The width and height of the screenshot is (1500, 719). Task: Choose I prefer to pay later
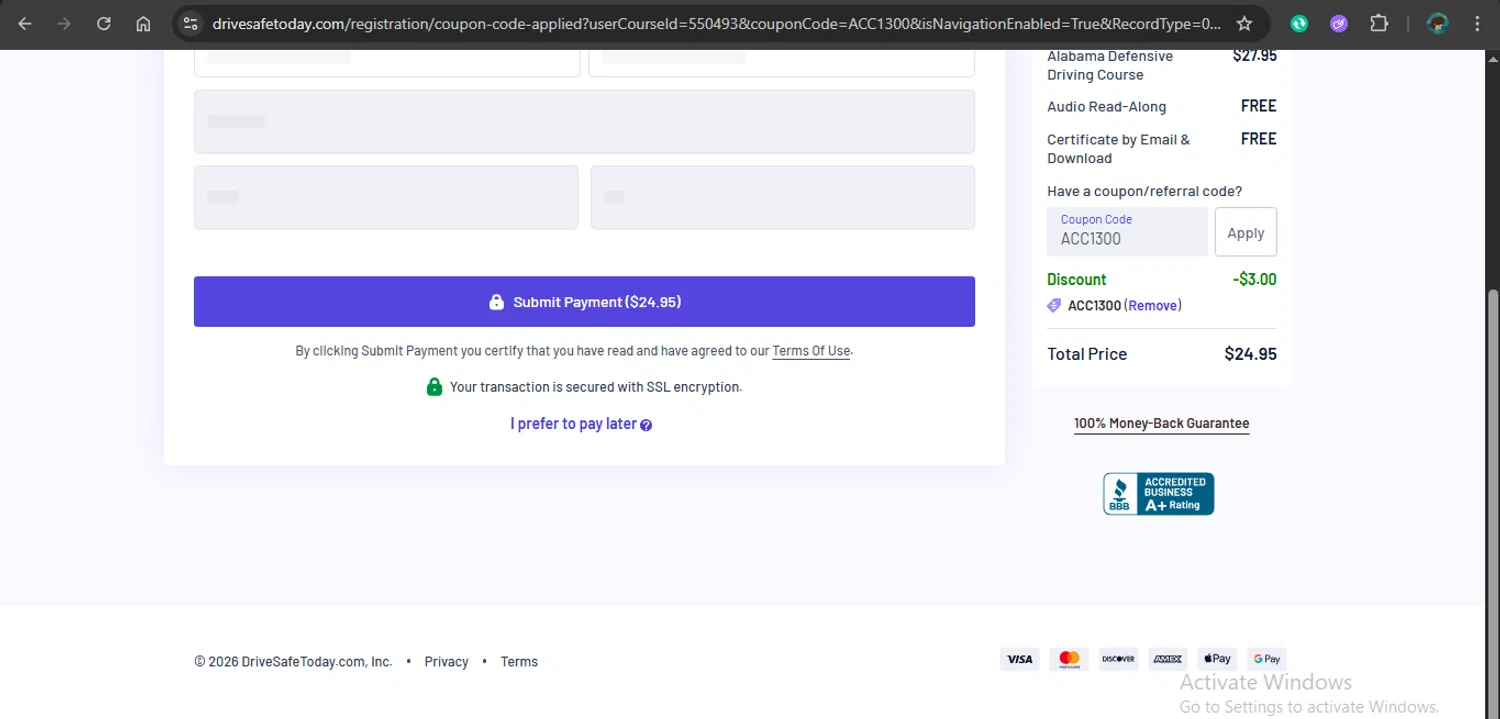tap(573, 424)
